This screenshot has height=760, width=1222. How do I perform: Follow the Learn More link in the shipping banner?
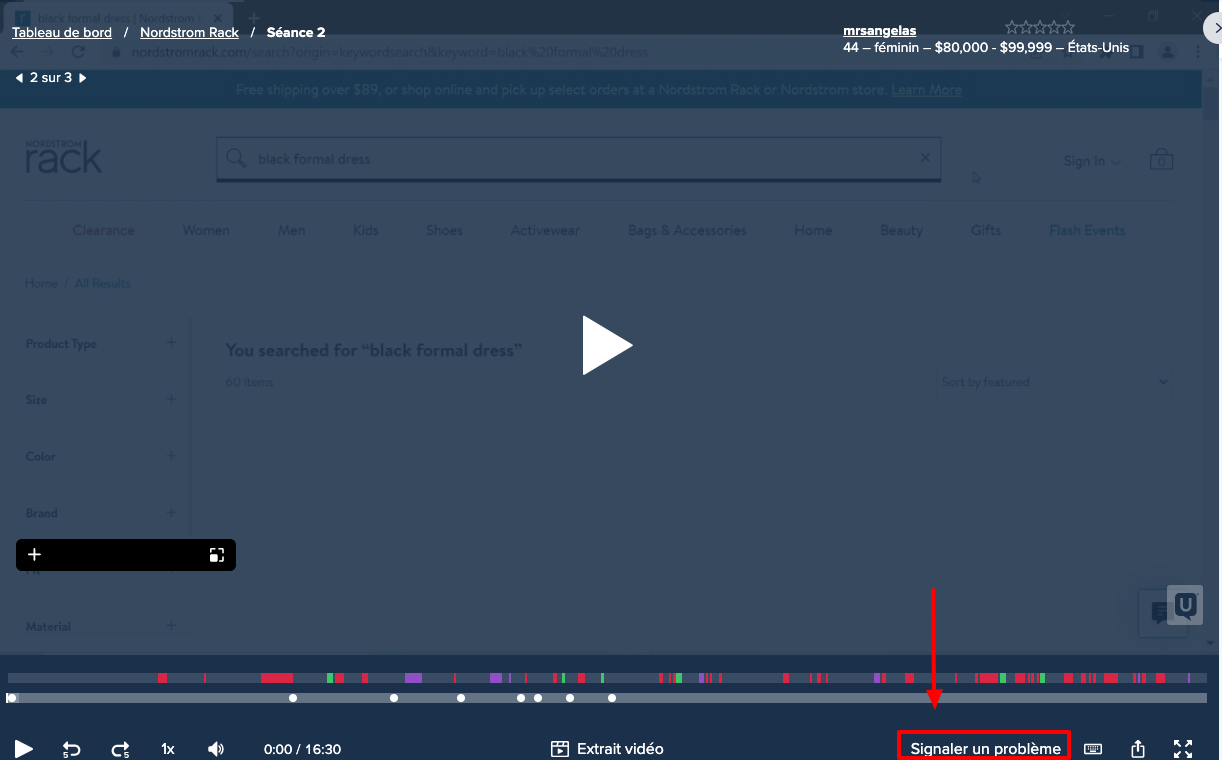pos(926,90)
